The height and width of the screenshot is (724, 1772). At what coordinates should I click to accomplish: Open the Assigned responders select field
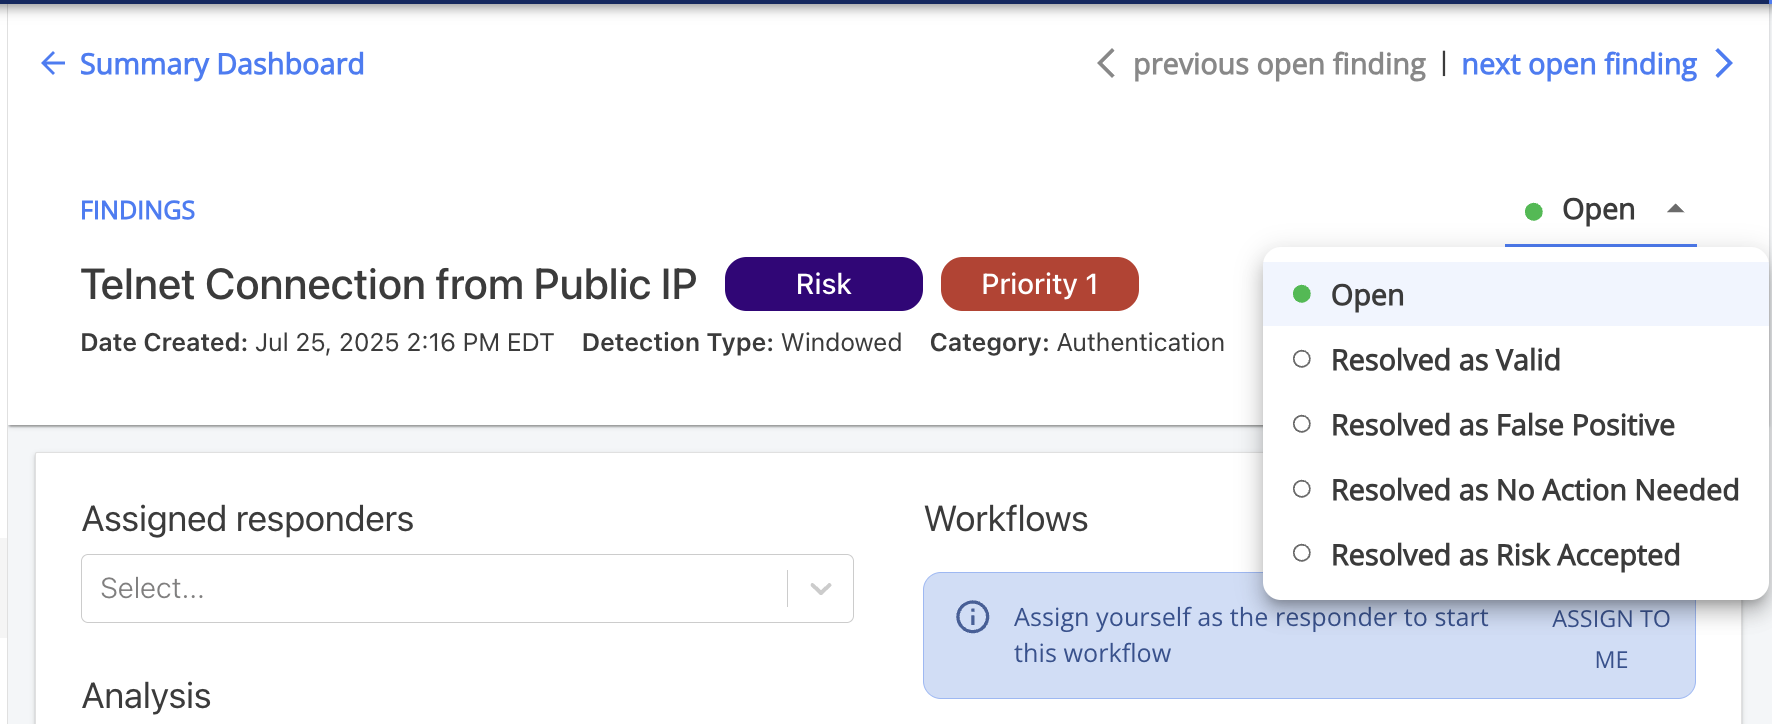tap(467, 589)
